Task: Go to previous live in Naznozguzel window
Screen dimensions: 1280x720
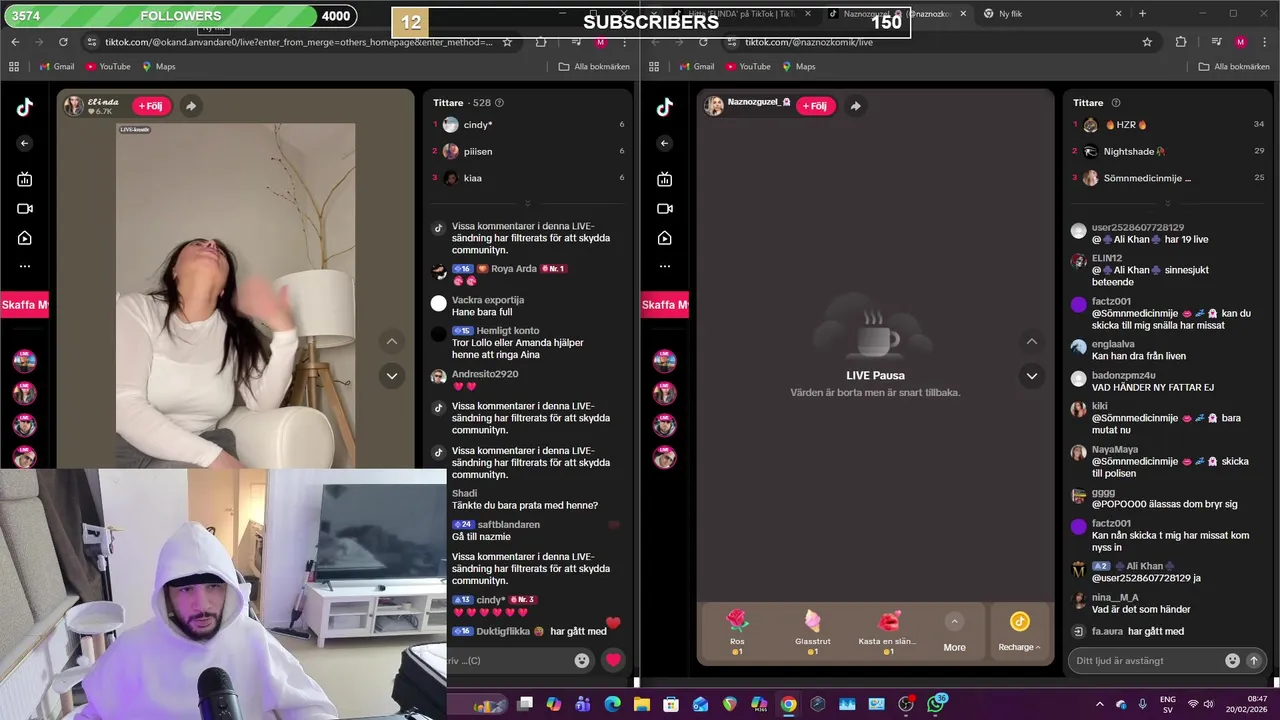Action: [x=1032, y=341]
